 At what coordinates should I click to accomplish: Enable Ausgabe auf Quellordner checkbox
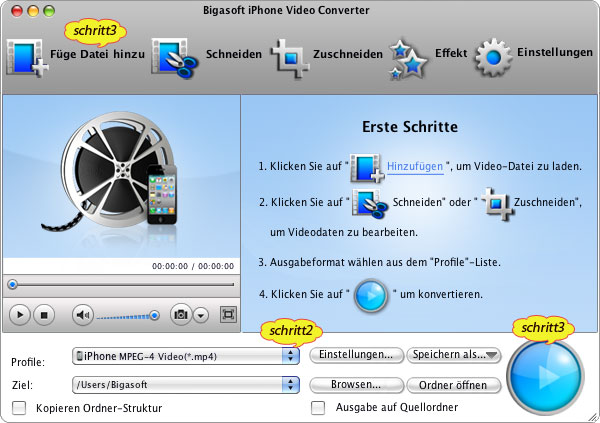point(318,408)
